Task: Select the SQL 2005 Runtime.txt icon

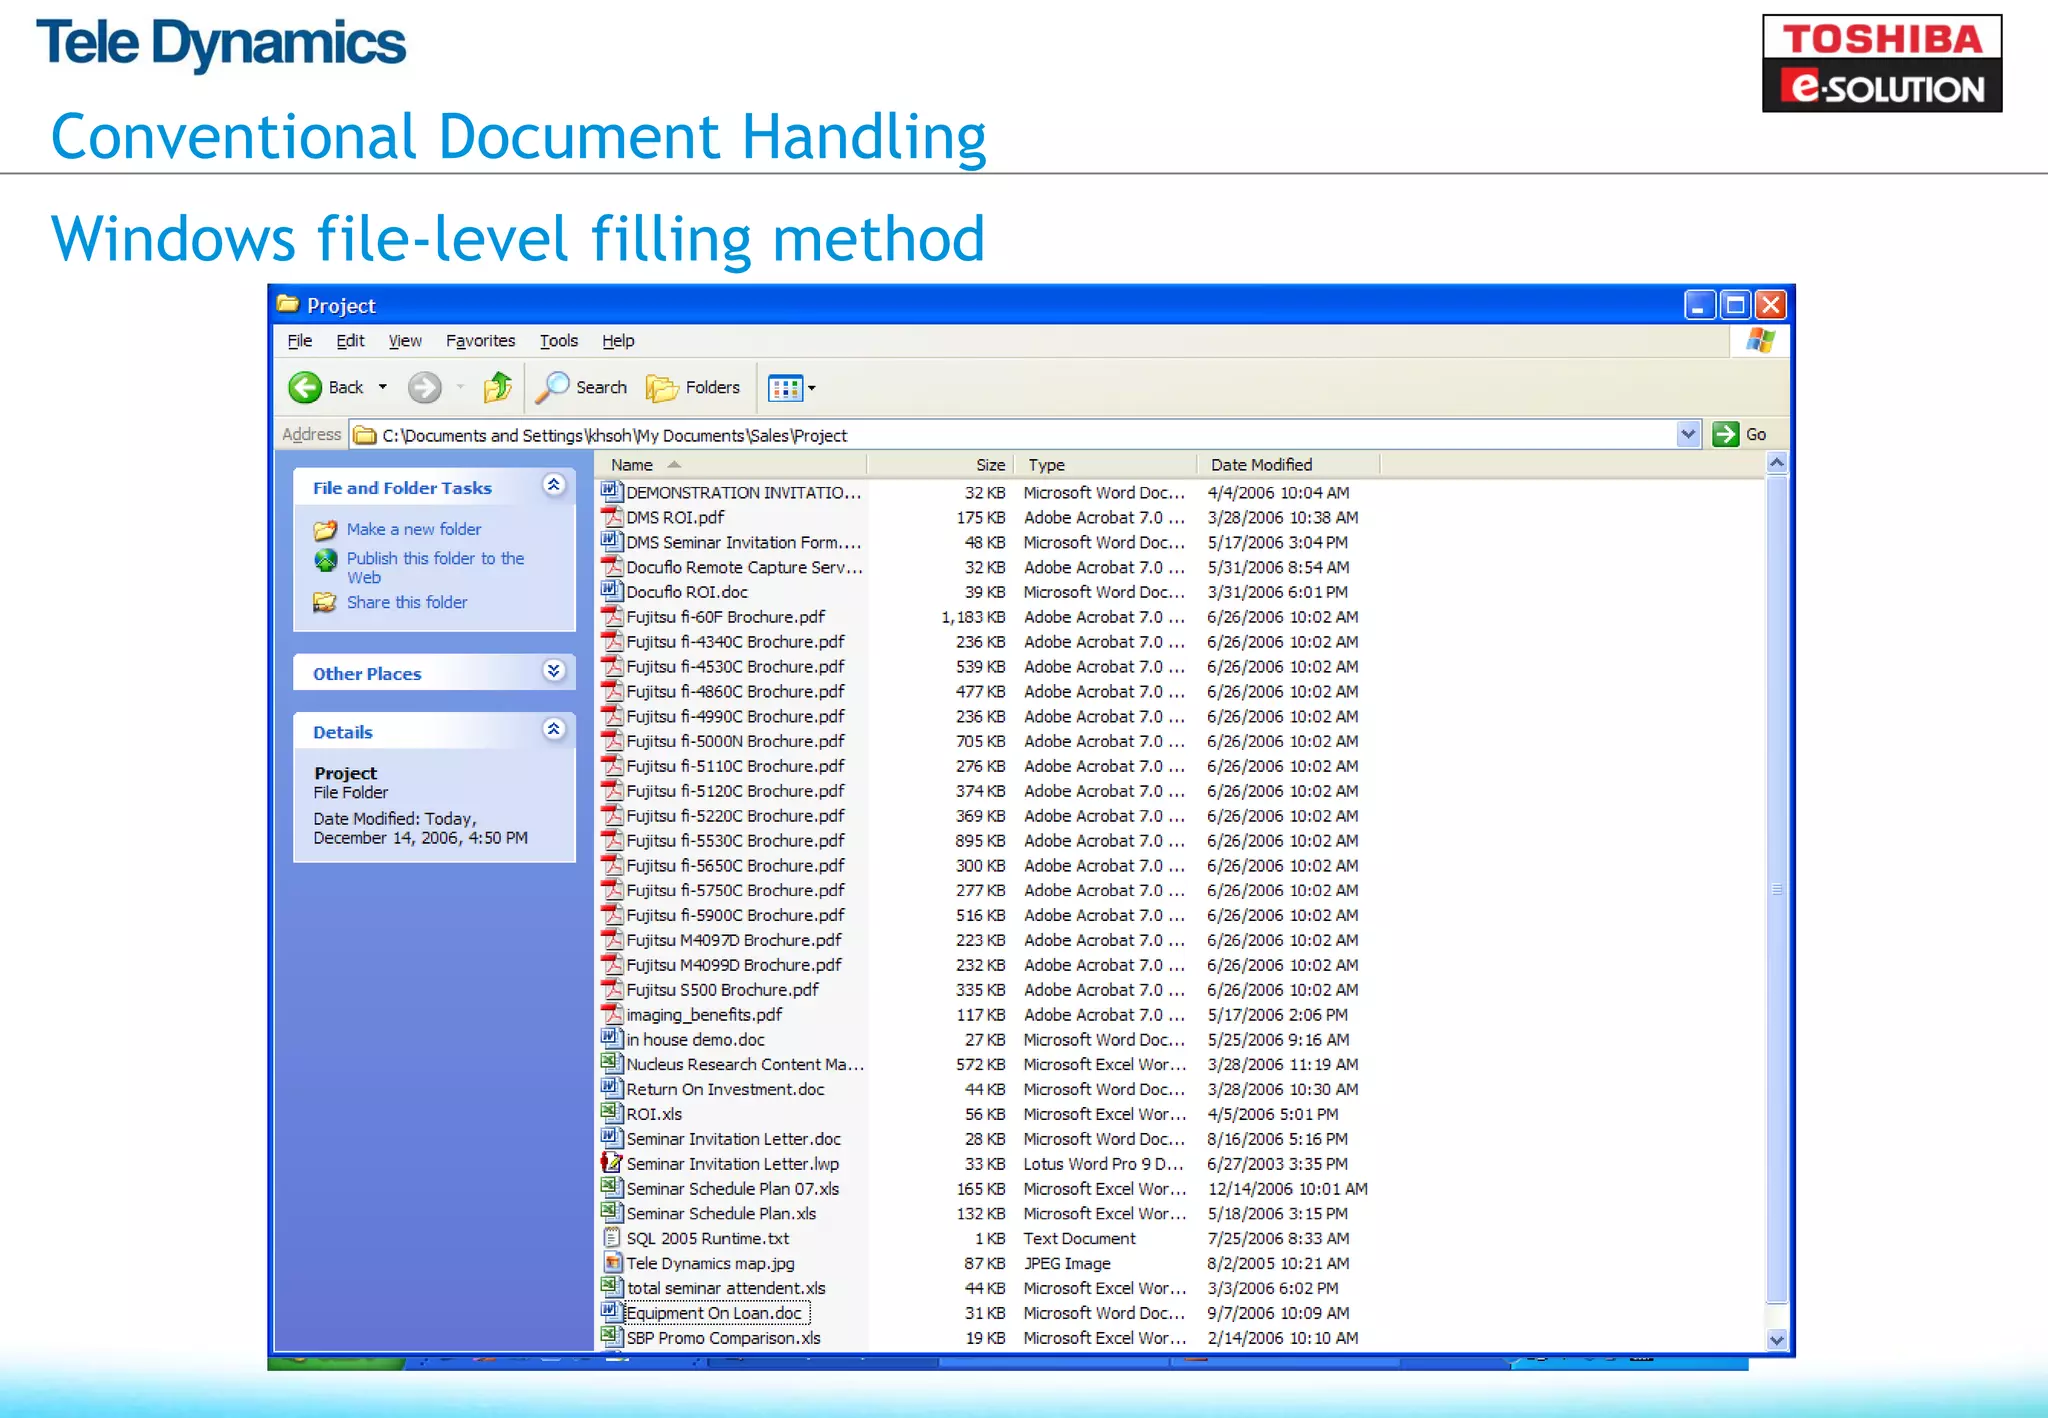Action: point(611,1238)
